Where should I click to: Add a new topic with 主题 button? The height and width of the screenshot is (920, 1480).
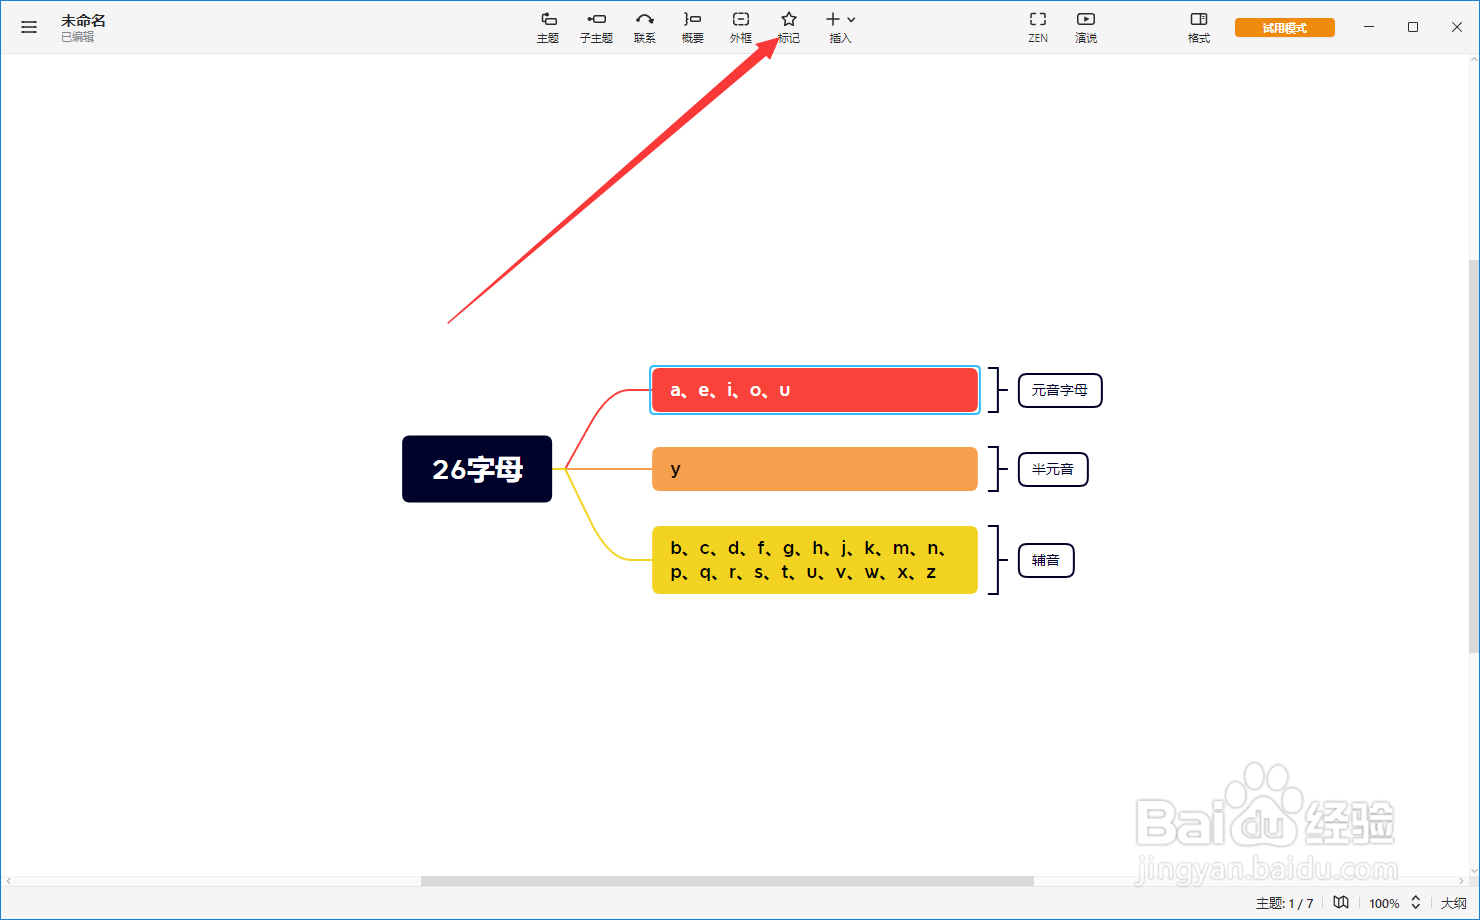[548, 28]
